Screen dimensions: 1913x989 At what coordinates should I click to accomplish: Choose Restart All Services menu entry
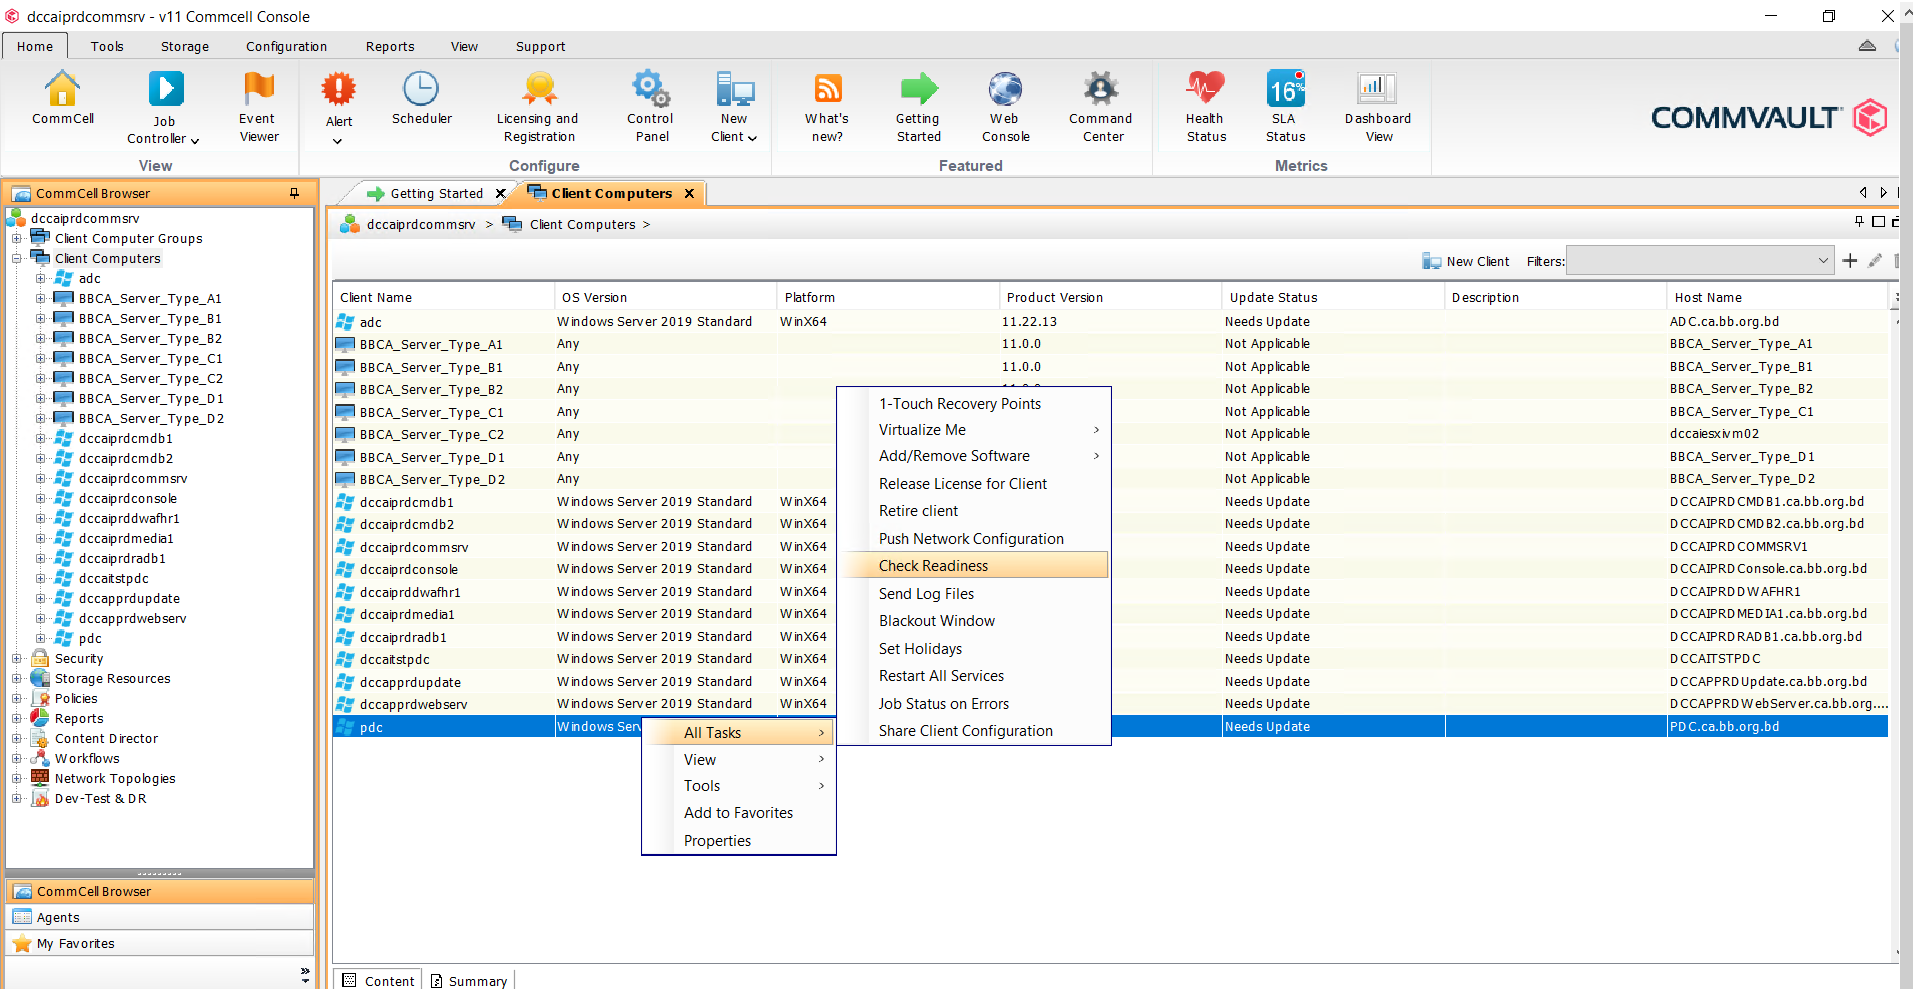click(975, 676)
